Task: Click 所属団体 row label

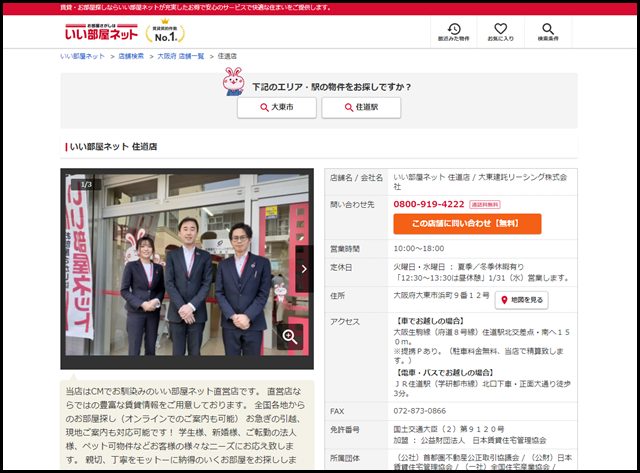Action: pos(345,458)
